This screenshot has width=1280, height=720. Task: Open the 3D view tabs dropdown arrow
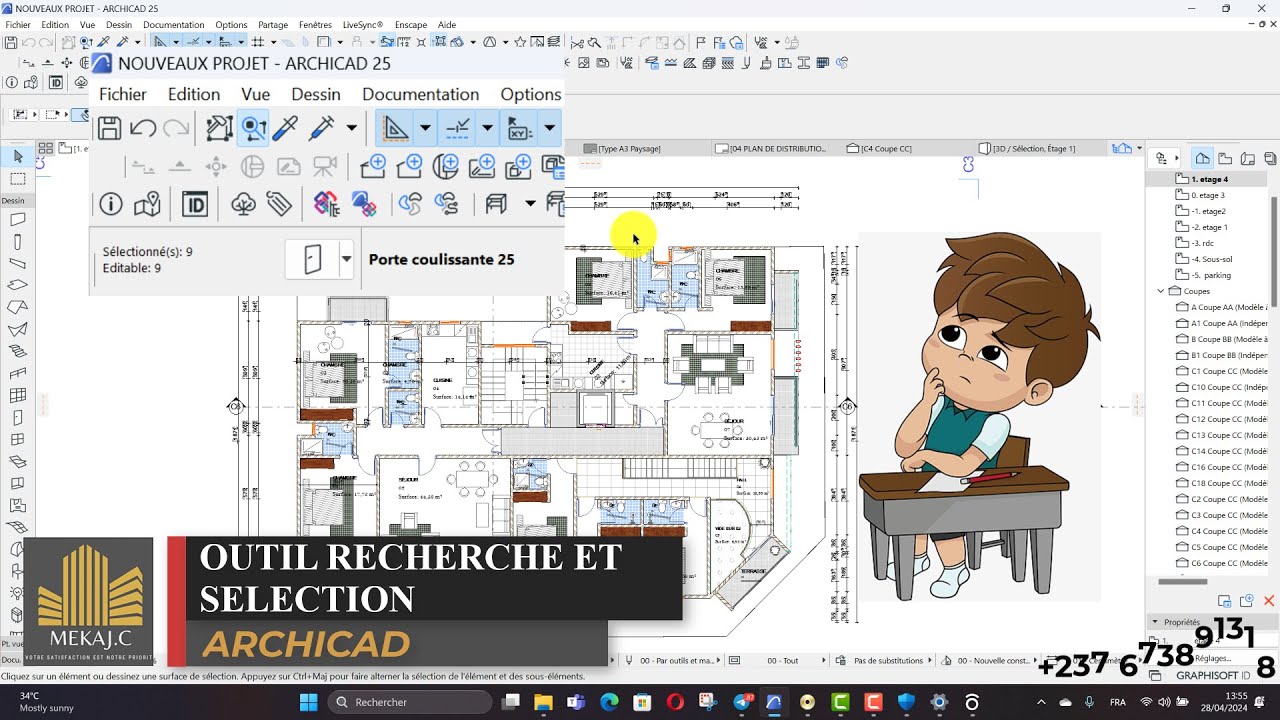[x=1139, y=148]
